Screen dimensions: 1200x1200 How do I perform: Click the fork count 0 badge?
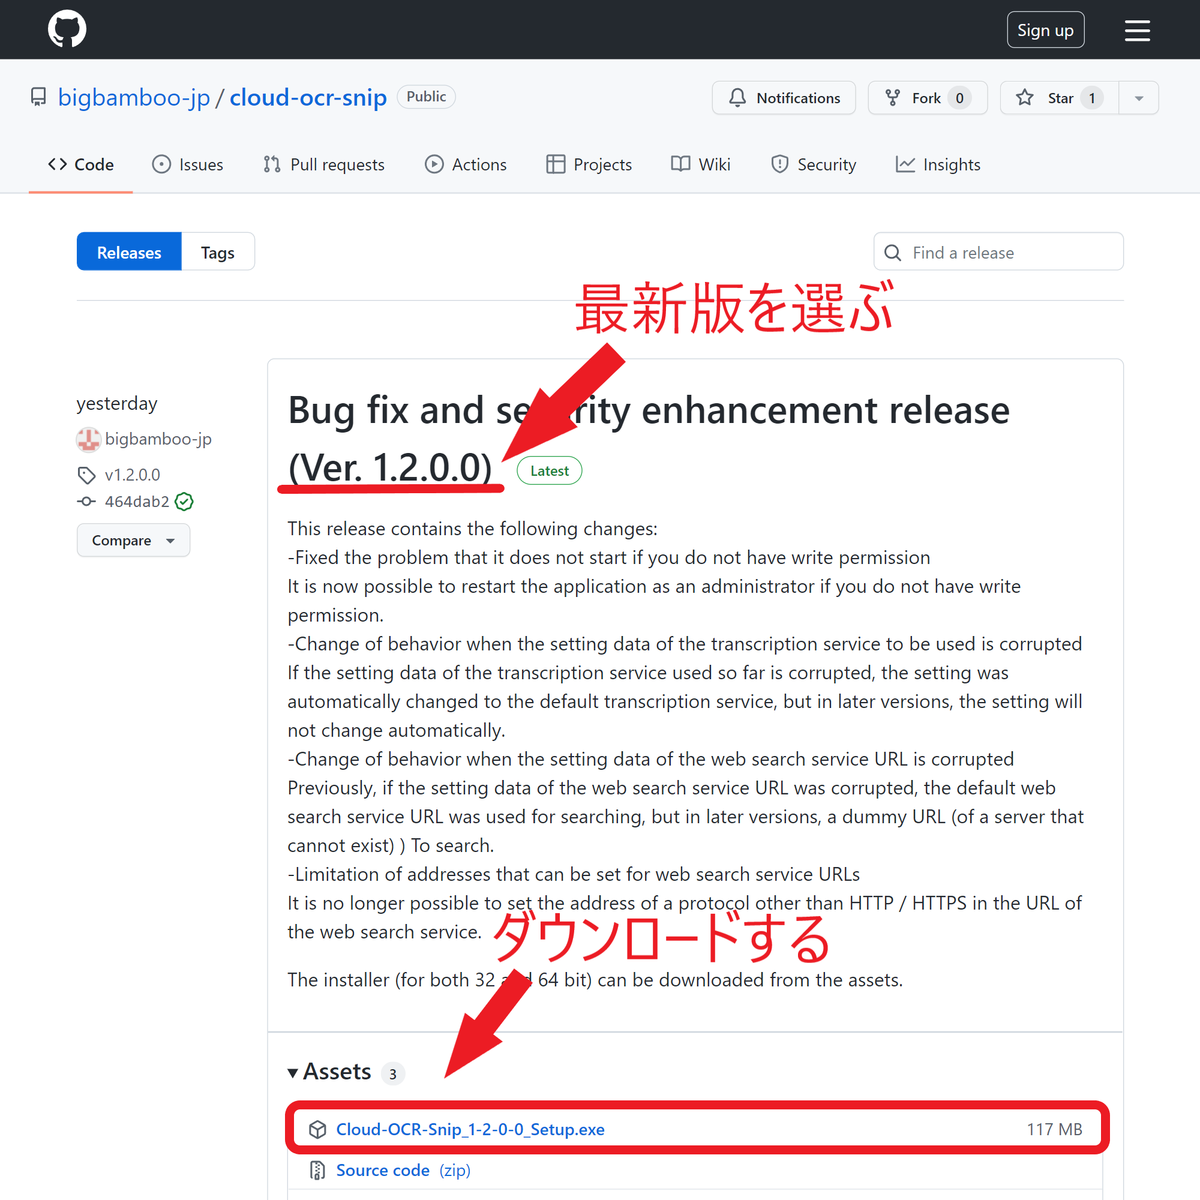click(x=960, y=98)
